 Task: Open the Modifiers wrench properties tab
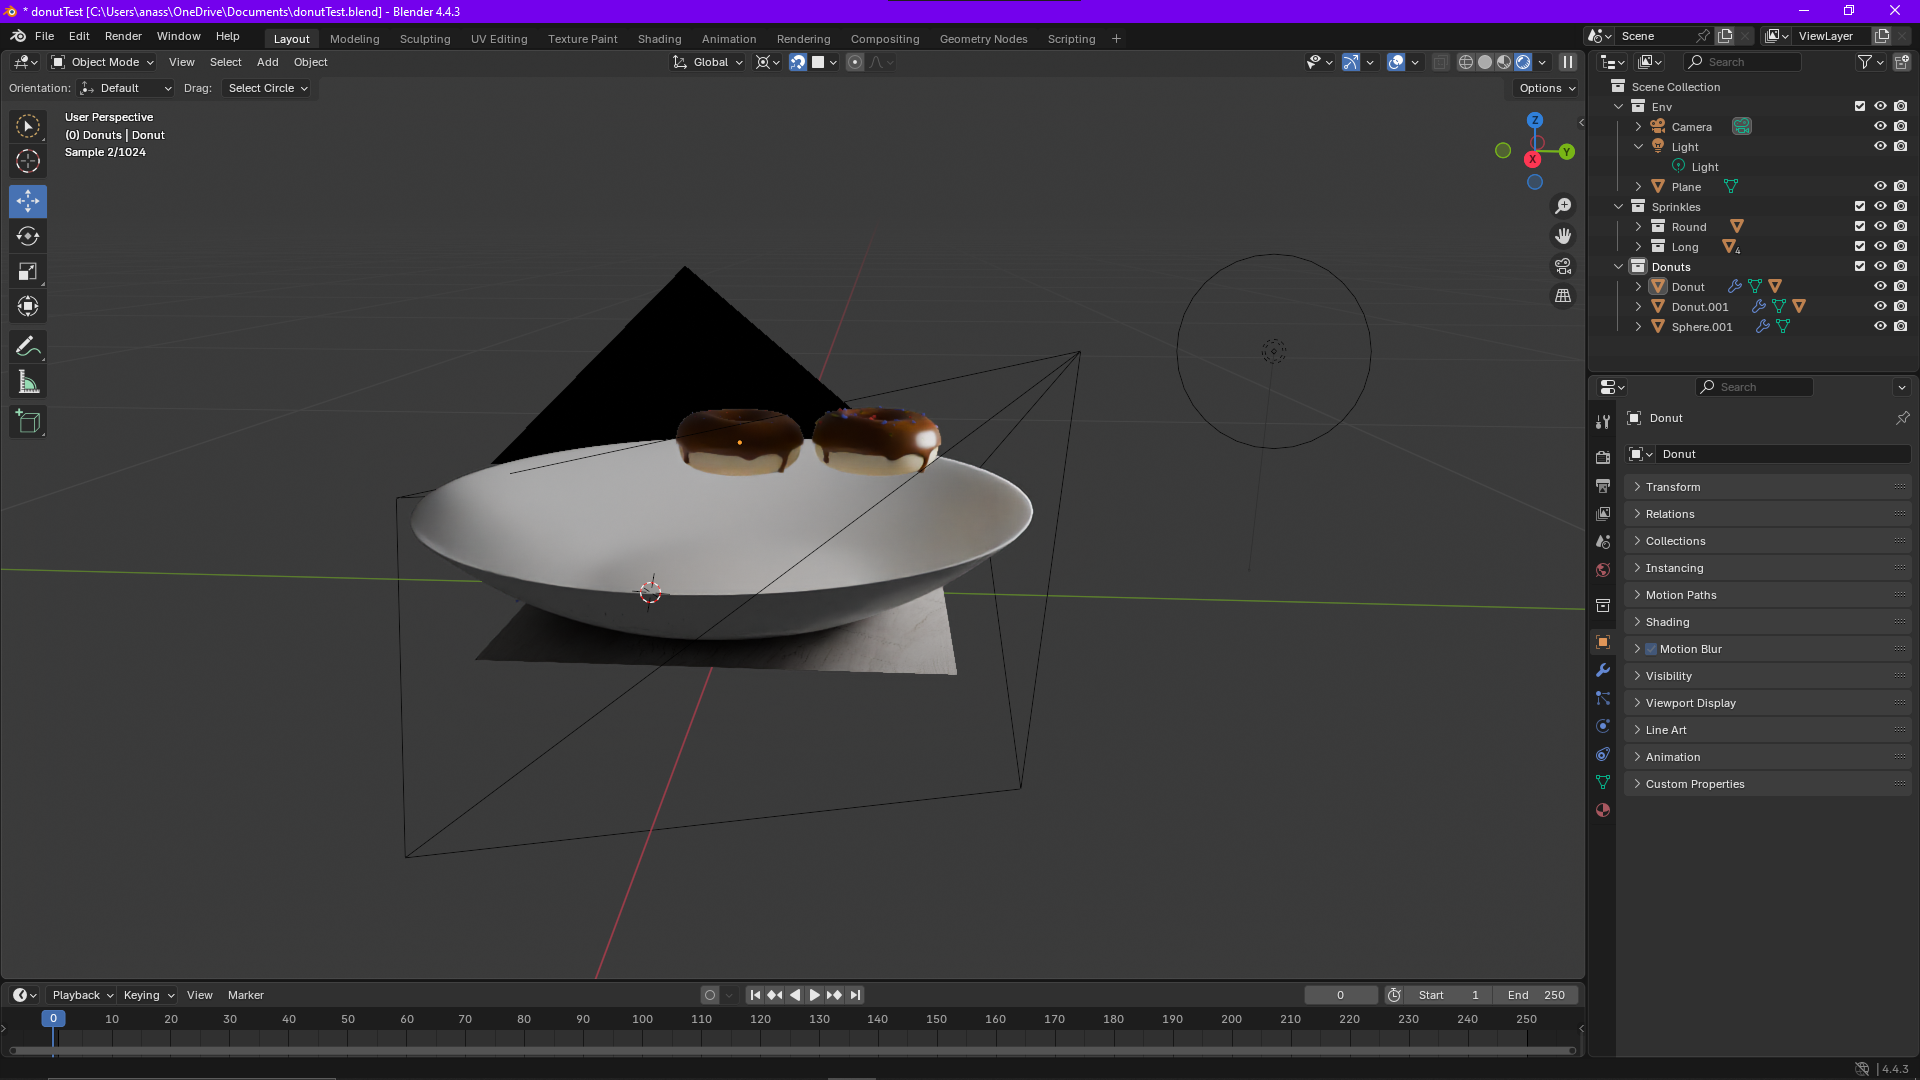(1603, 670)
